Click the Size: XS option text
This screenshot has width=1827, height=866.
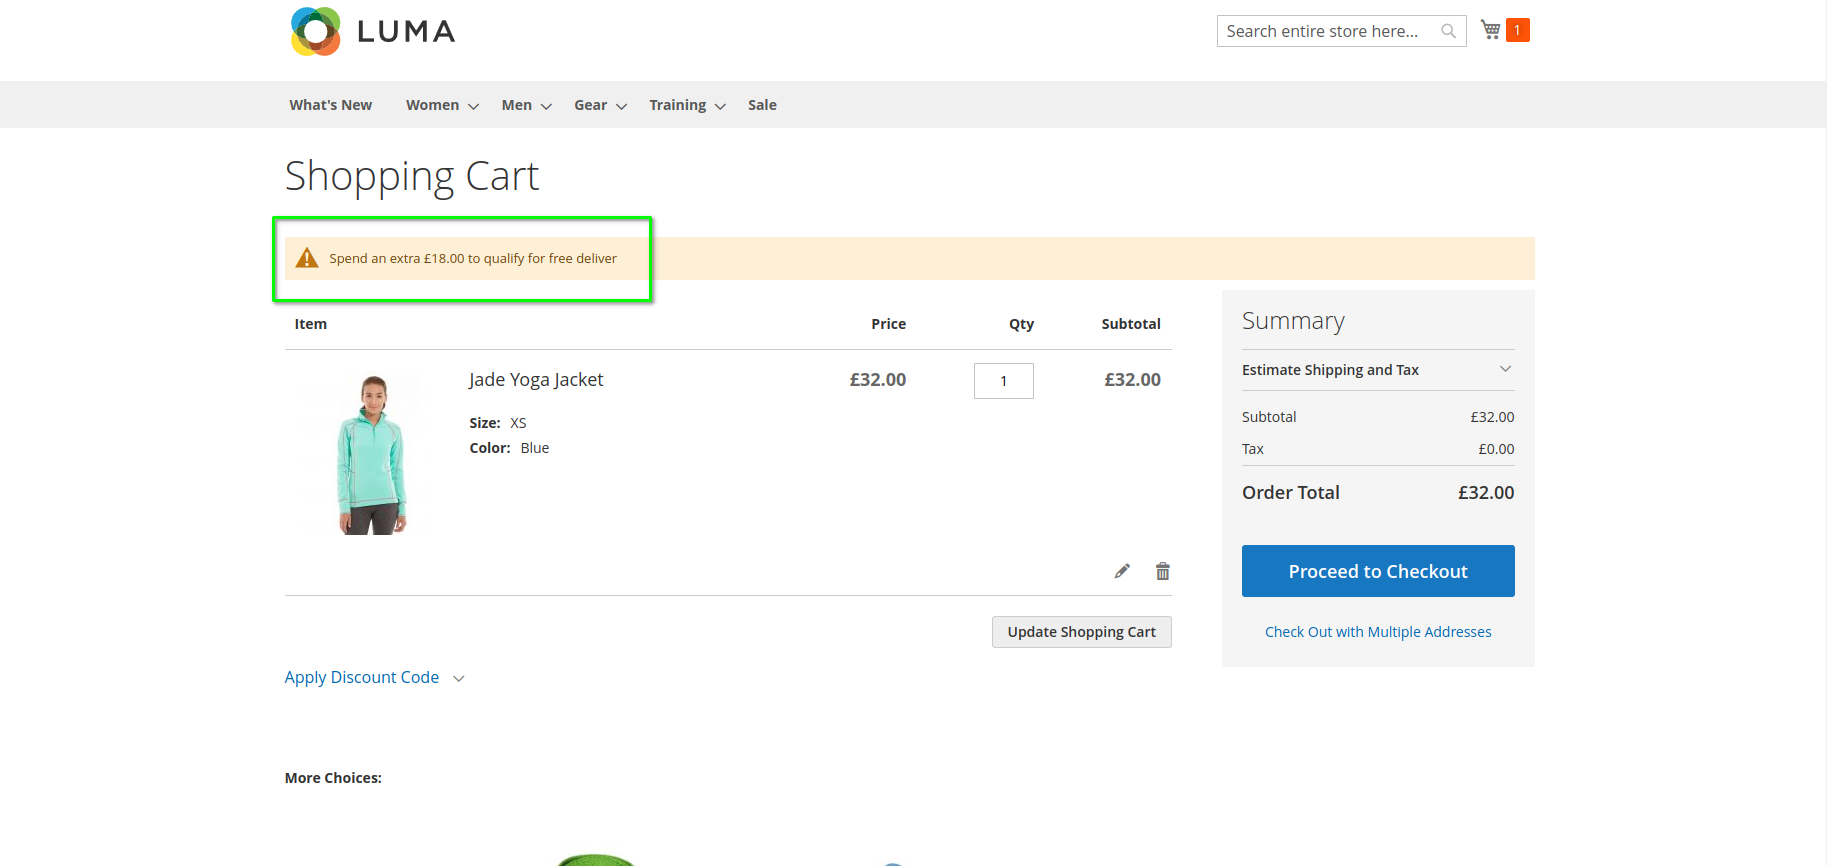coord(498,423)
